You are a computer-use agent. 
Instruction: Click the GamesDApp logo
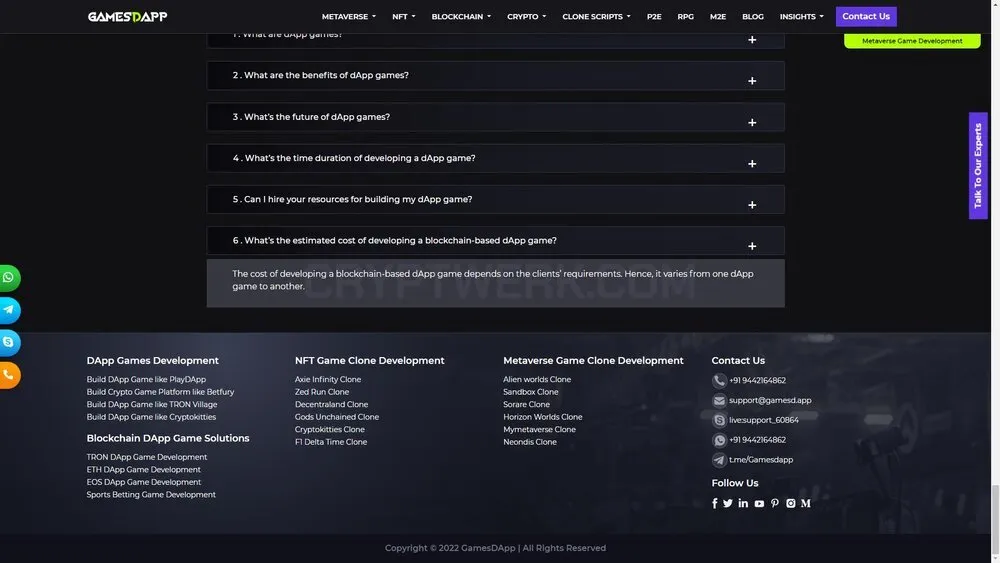point(128,17)
